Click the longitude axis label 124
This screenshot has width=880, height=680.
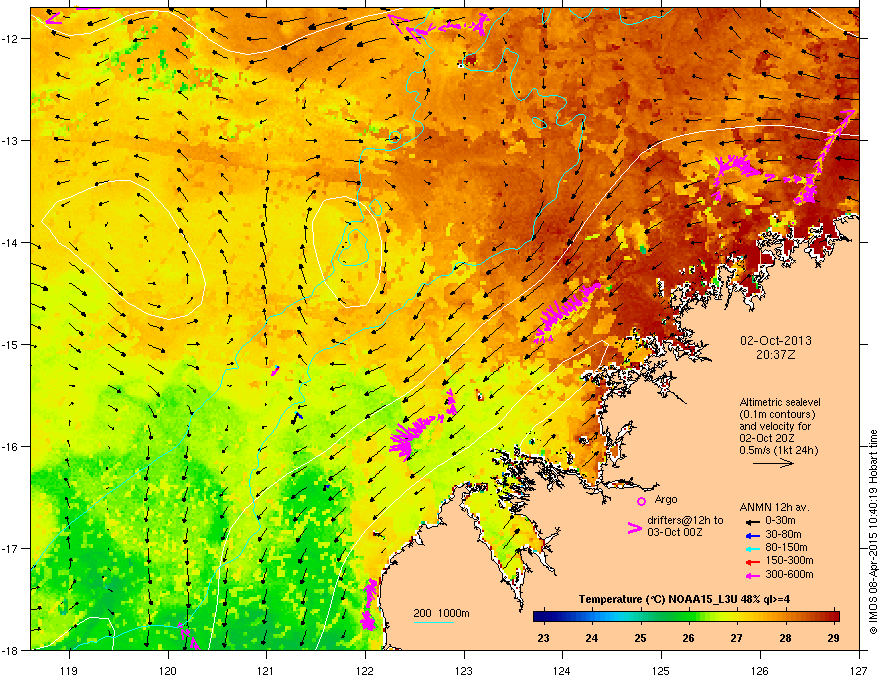pos(562,670)
